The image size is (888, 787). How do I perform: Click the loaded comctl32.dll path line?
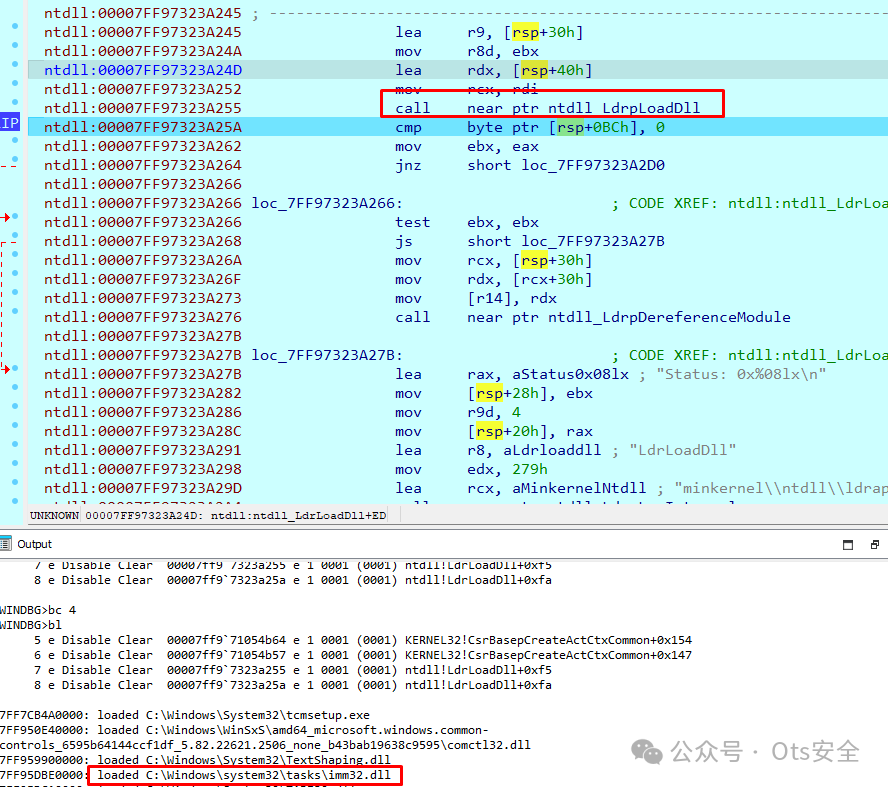pos(265,738)
